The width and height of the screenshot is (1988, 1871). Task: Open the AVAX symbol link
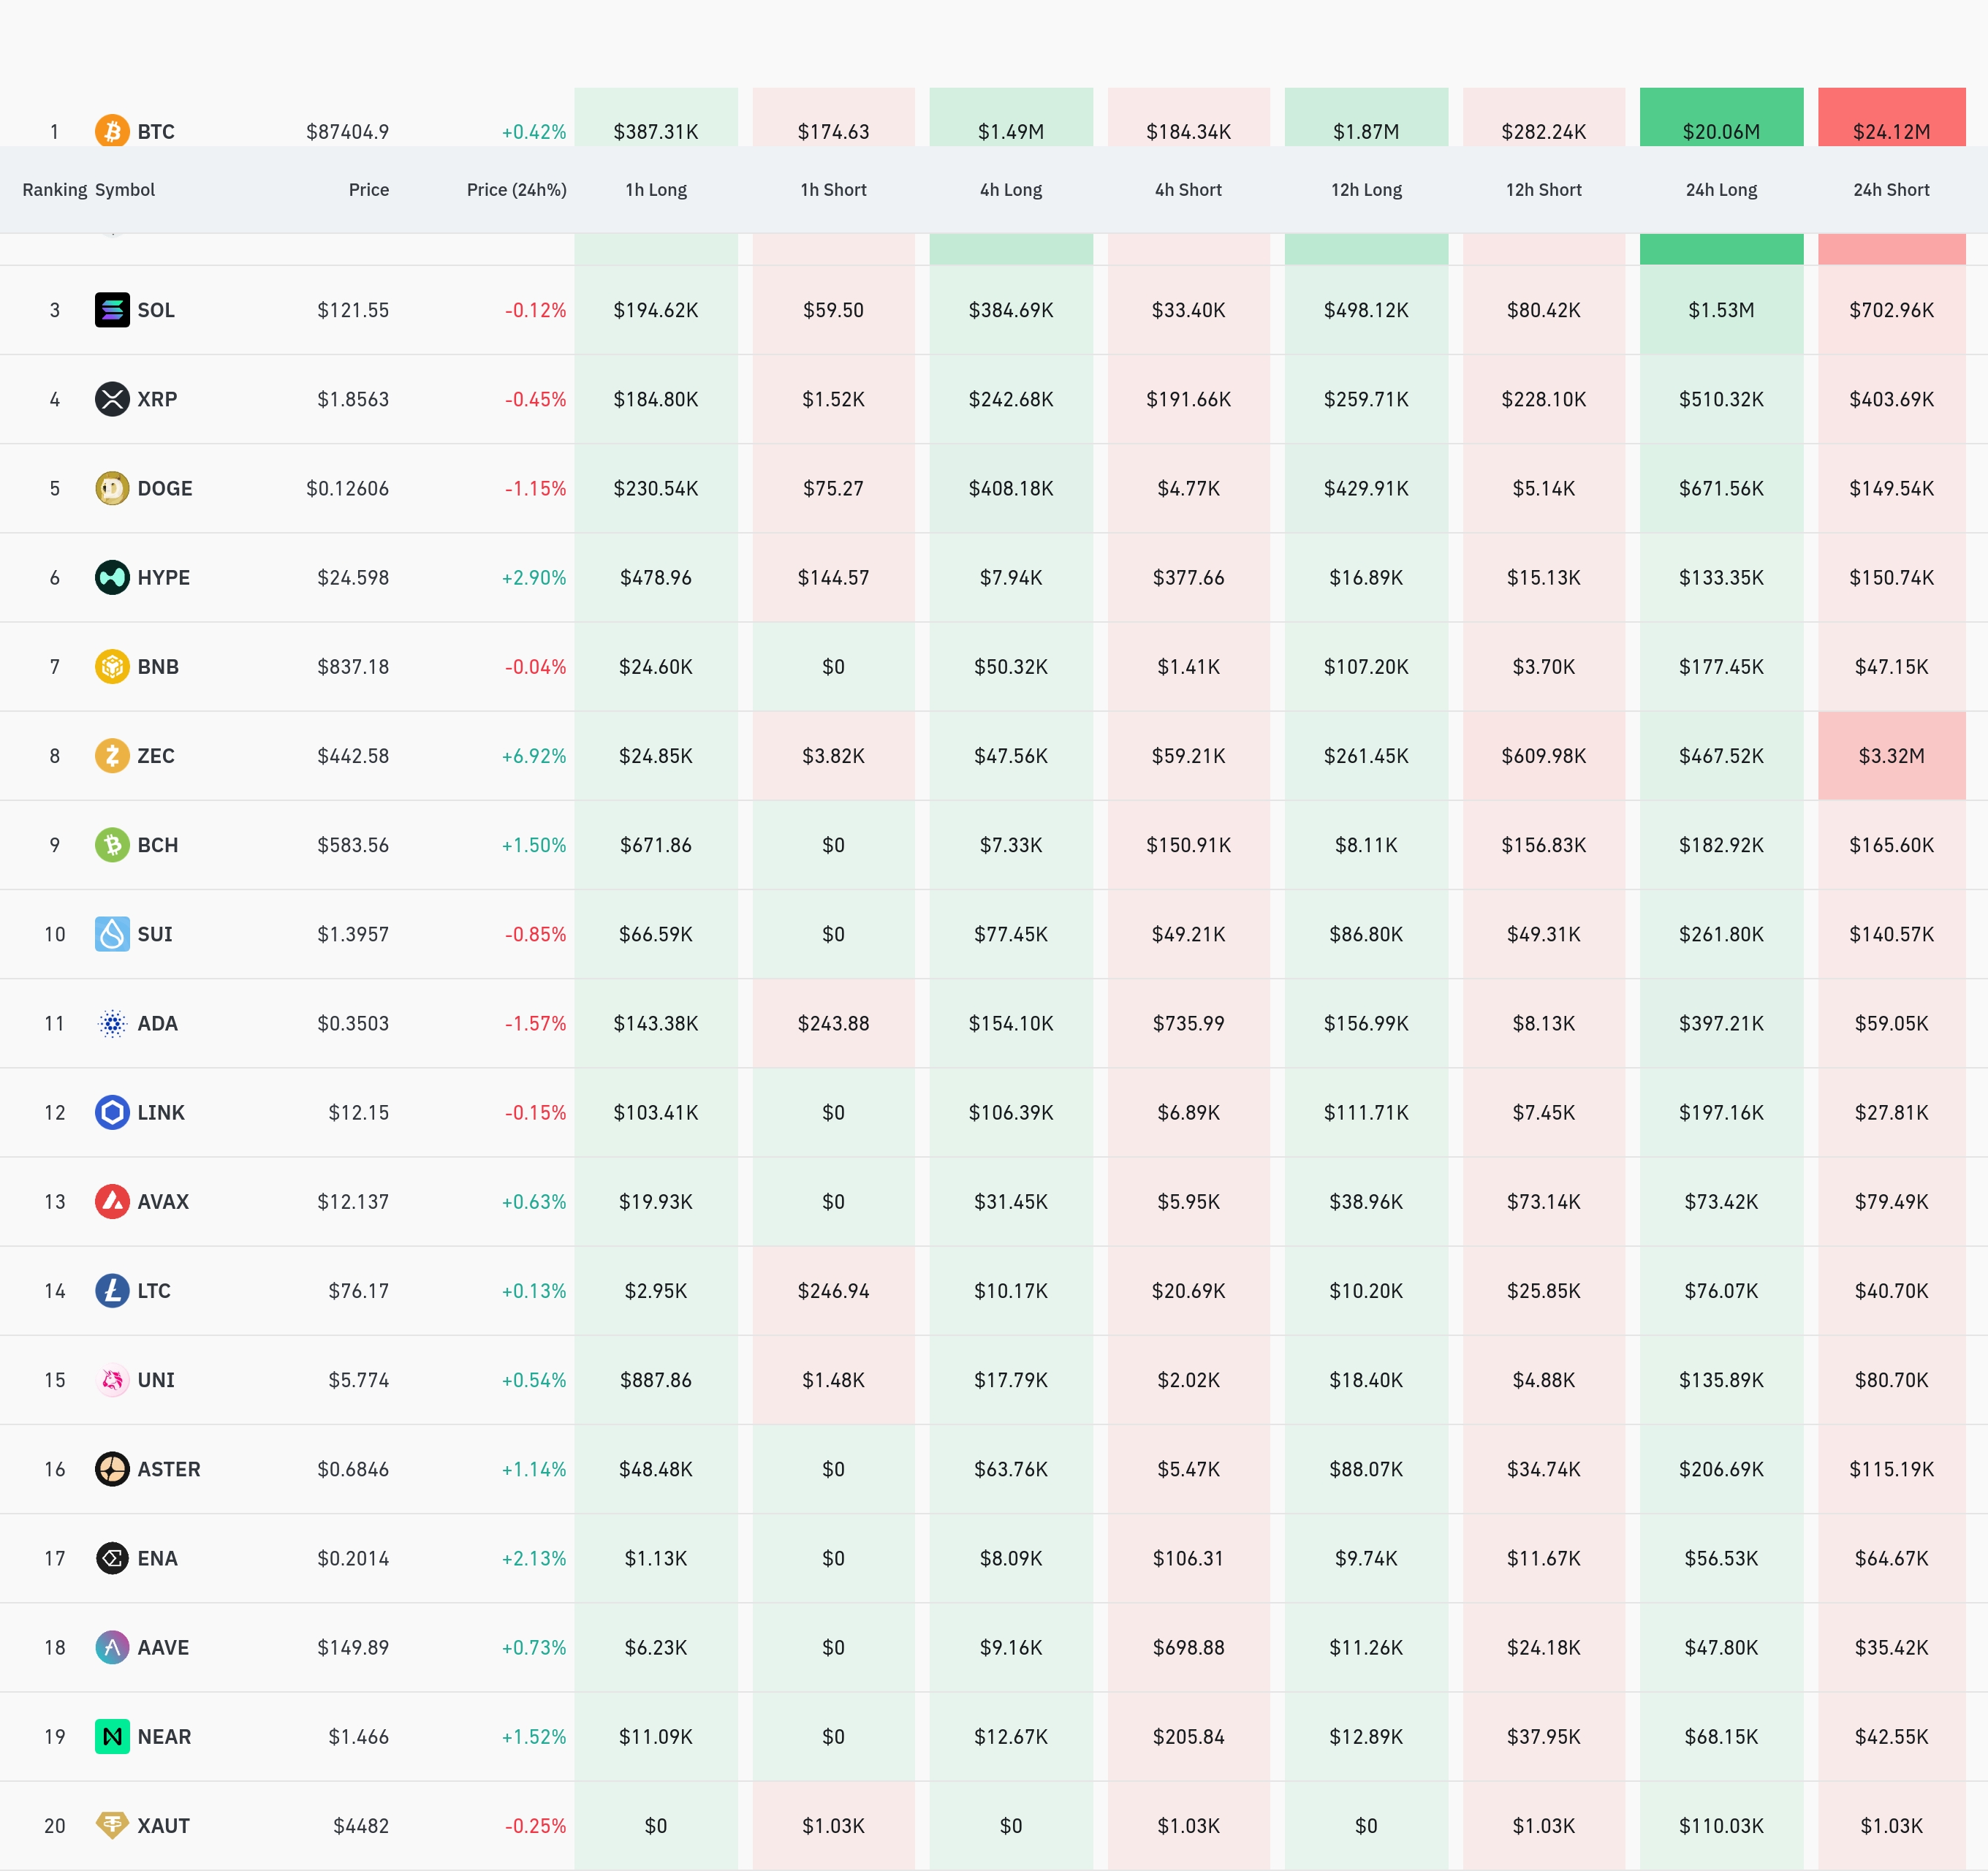(x=162, y=1201)
